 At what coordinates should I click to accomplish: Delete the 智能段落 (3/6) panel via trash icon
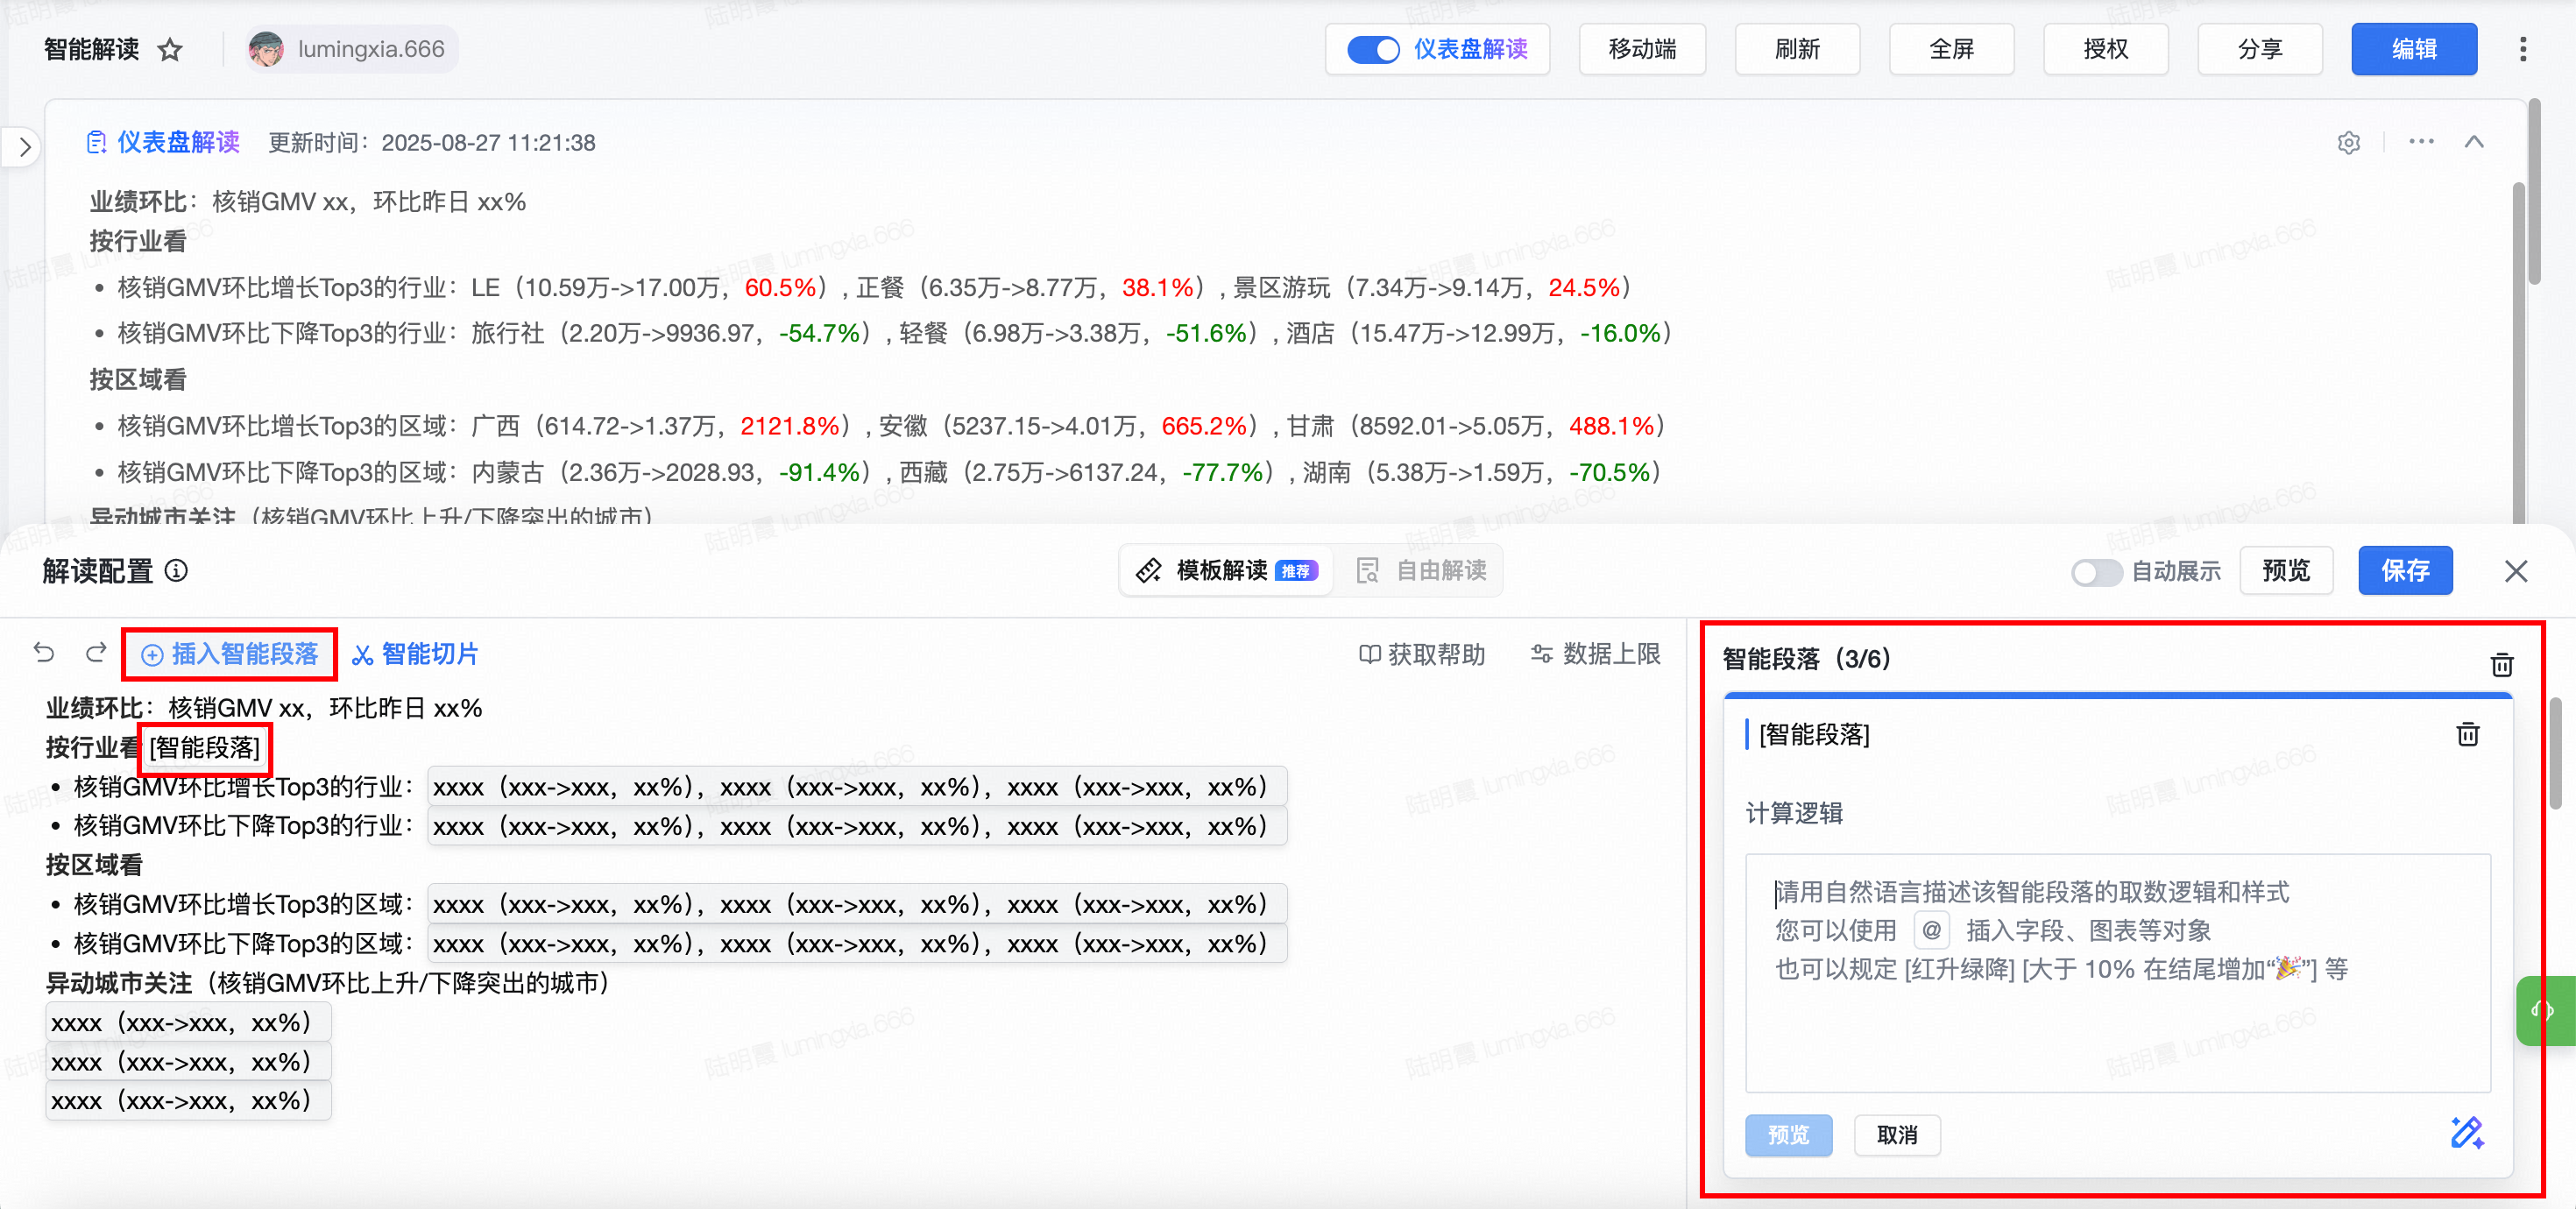pyautogui.click(x=2501, y=664)
